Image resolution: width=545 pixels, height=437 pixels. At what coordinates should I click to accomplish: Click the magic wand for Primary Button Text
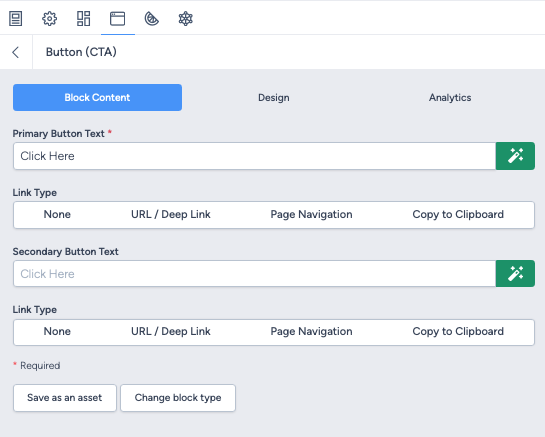click(515, 156)
